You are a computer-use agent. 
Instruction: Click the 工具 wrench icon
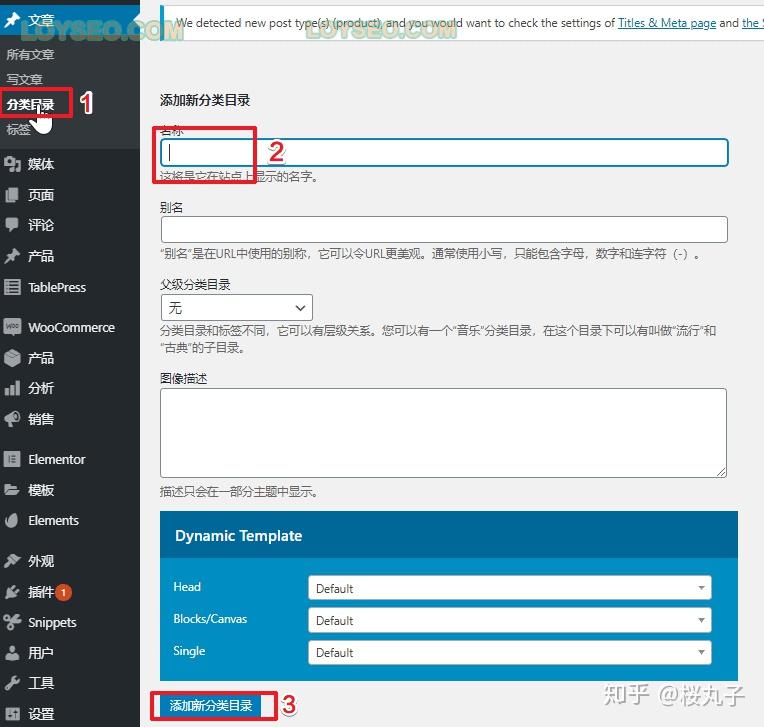[12, 683]
